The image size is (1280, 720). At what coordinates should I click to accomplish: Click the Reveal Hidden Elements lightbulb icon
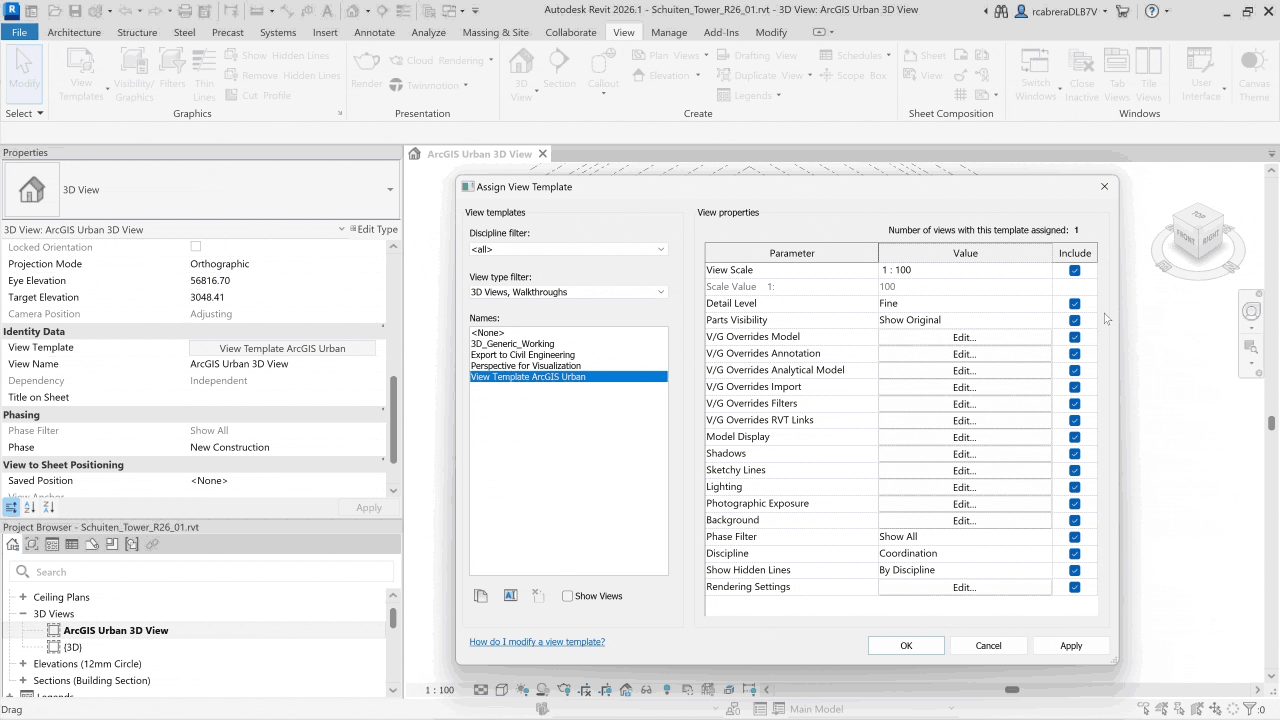(x=667, y=690)
